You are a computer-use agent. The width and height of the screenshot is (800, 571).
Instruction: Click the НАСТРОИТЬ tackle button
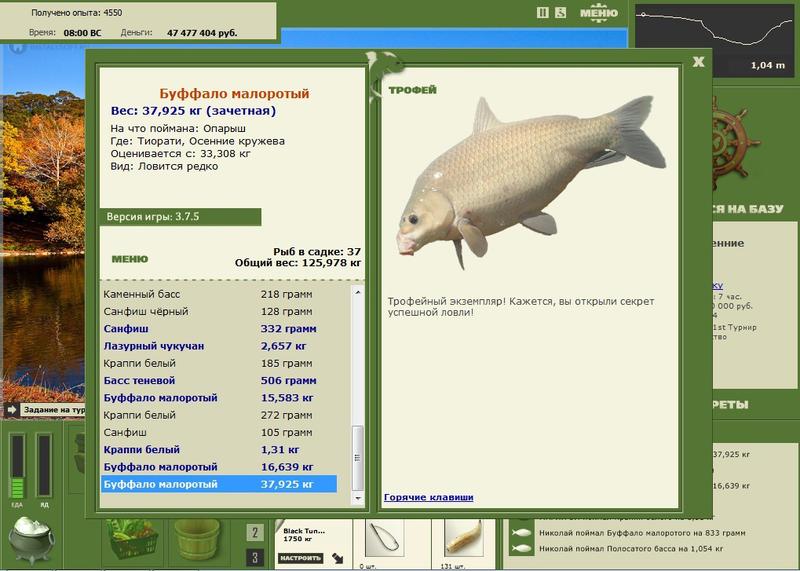pos(301,558)
